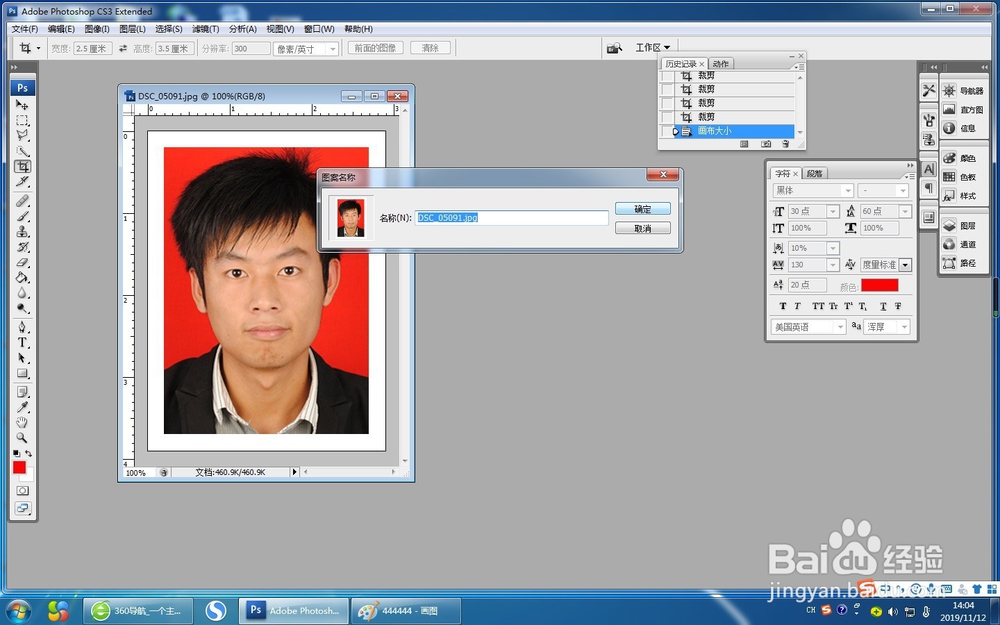
Task: Toggle Strikethrough style button
Action: tap(898, 306)
